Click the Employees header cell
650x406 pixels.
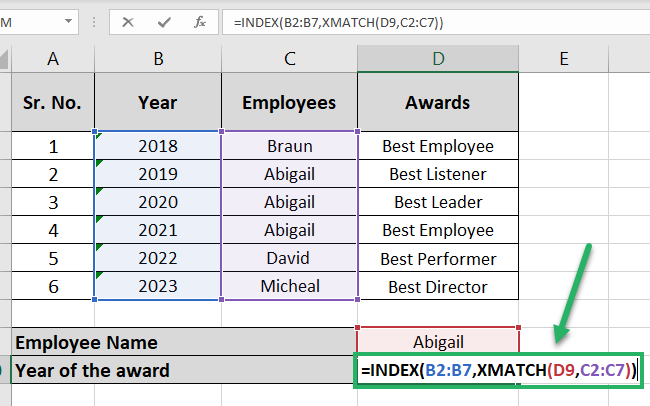point(290,102)
